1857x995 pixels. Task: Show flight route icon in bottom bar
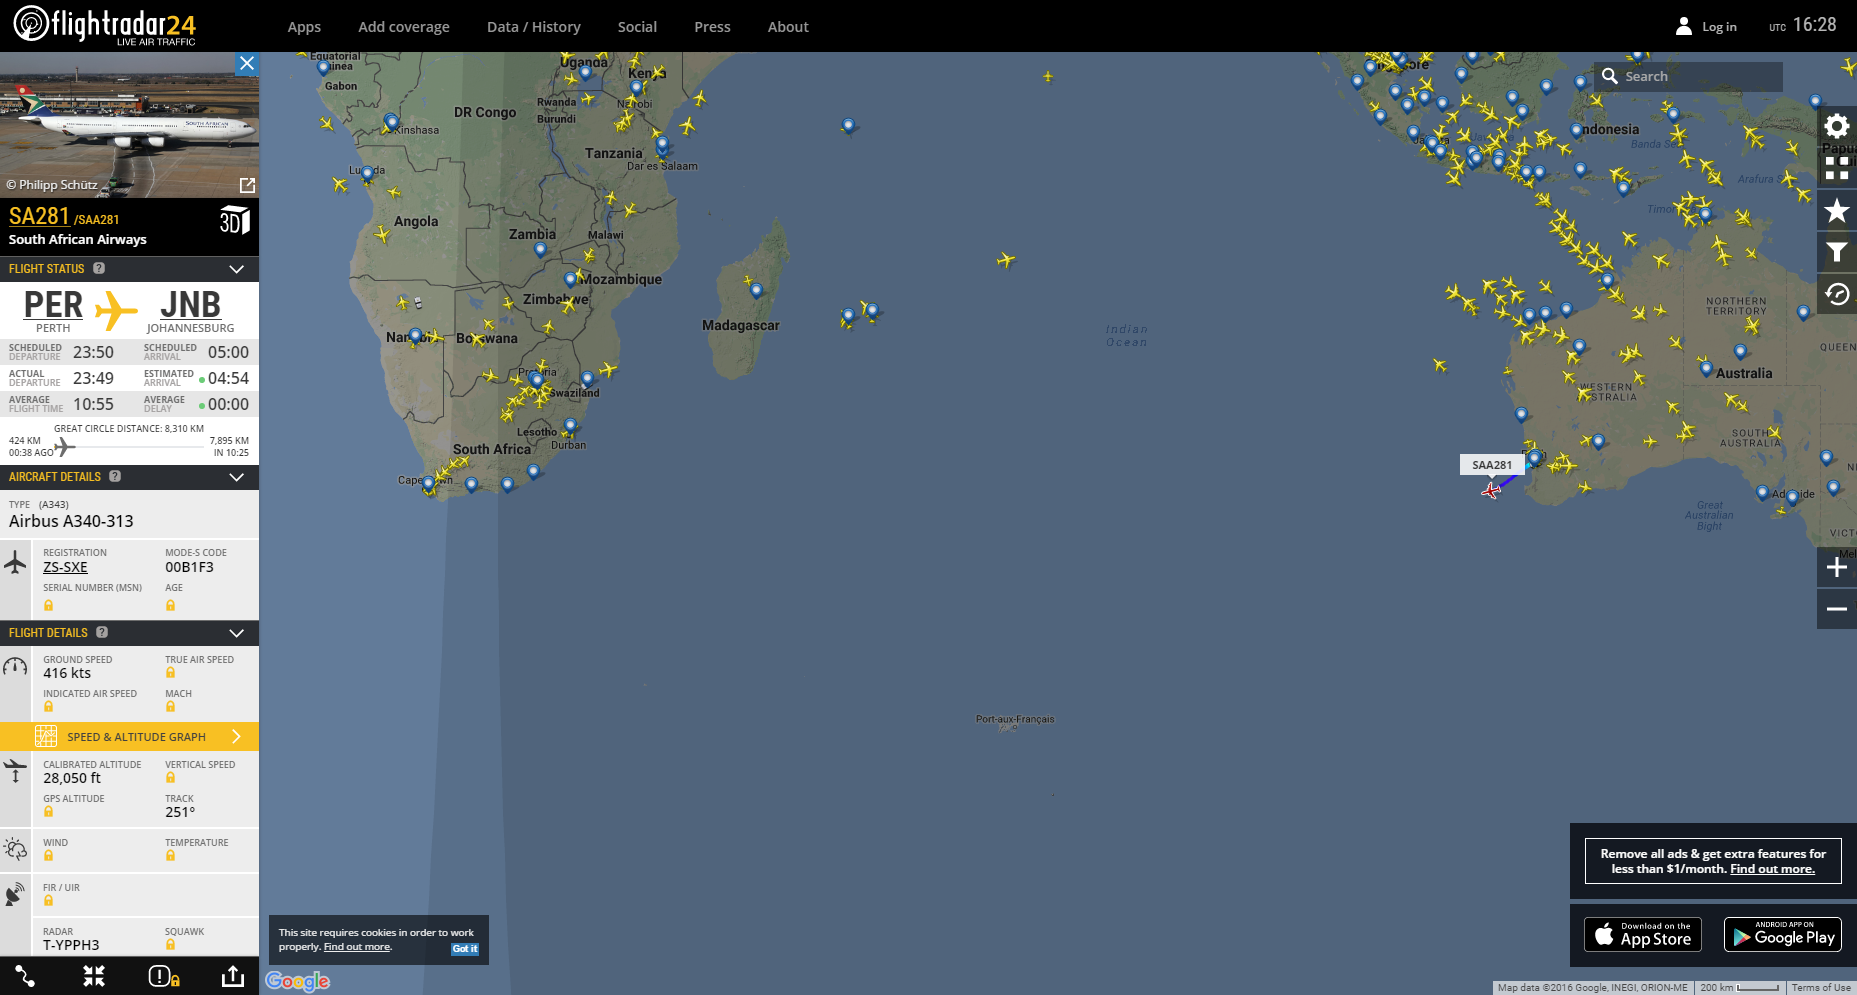(x=25, y=976)
